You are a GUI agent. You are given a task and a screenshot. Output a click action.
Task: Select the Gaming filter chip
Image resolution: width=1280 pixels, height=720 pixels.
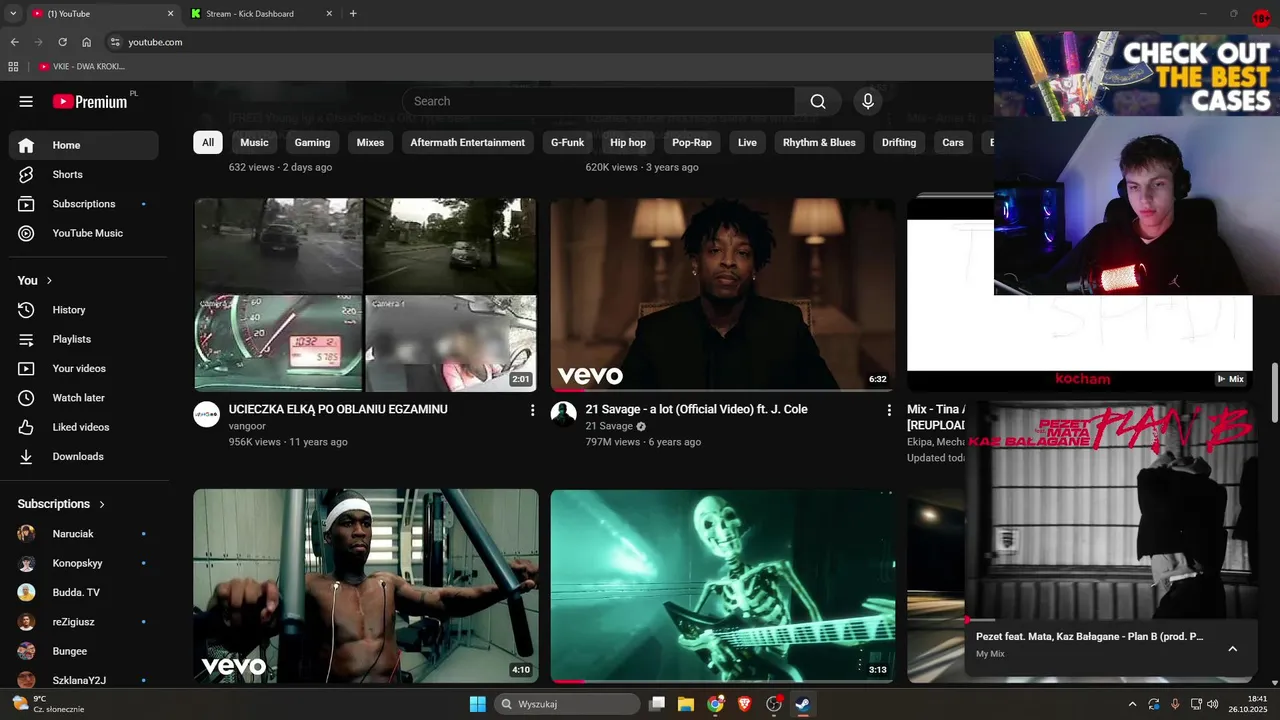[x=312, y=143]
